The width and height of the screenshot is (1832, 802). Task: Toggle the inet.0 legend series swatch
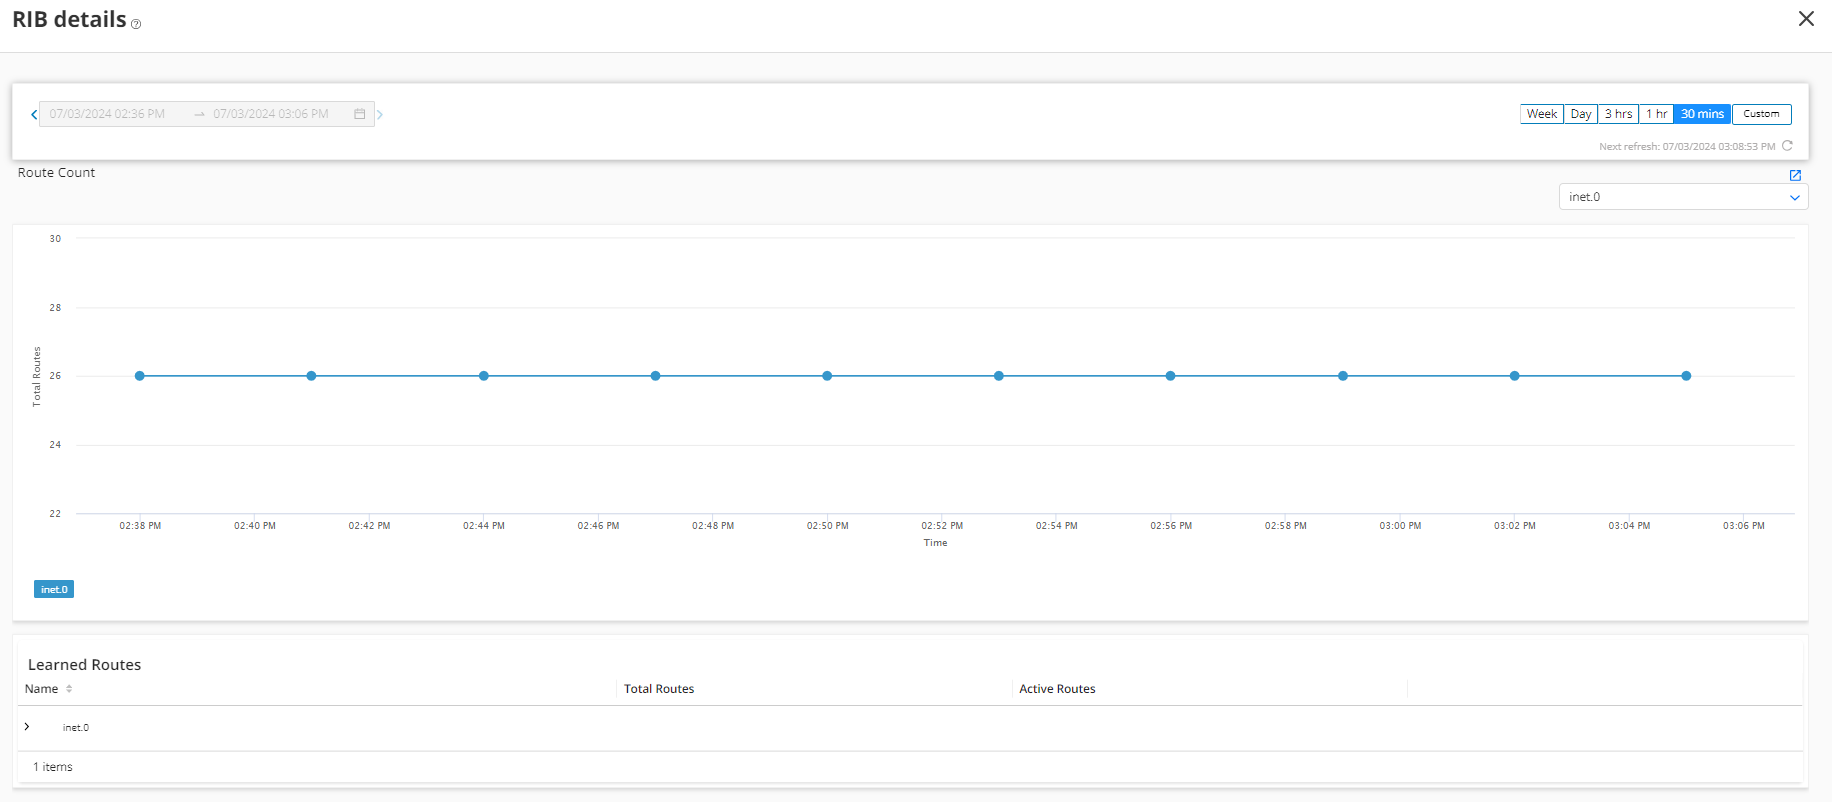[x=54, y=590]
